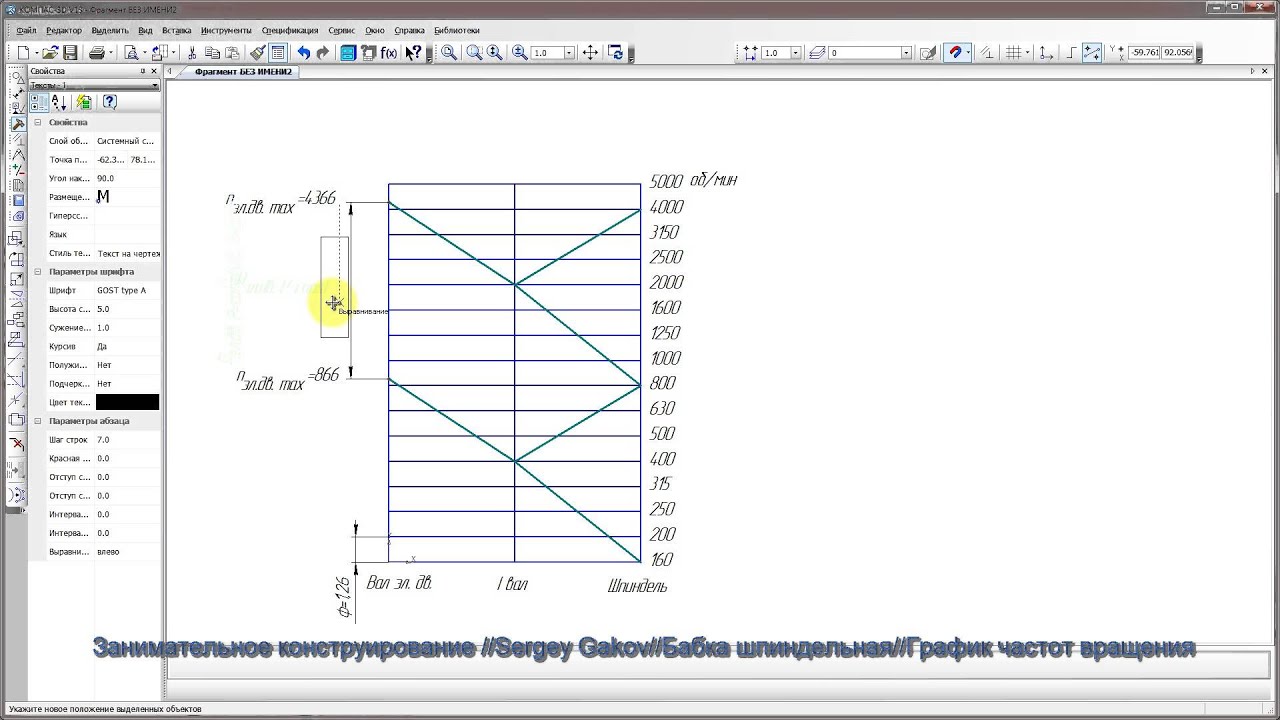Open the library manager icon

click(347, 52)
